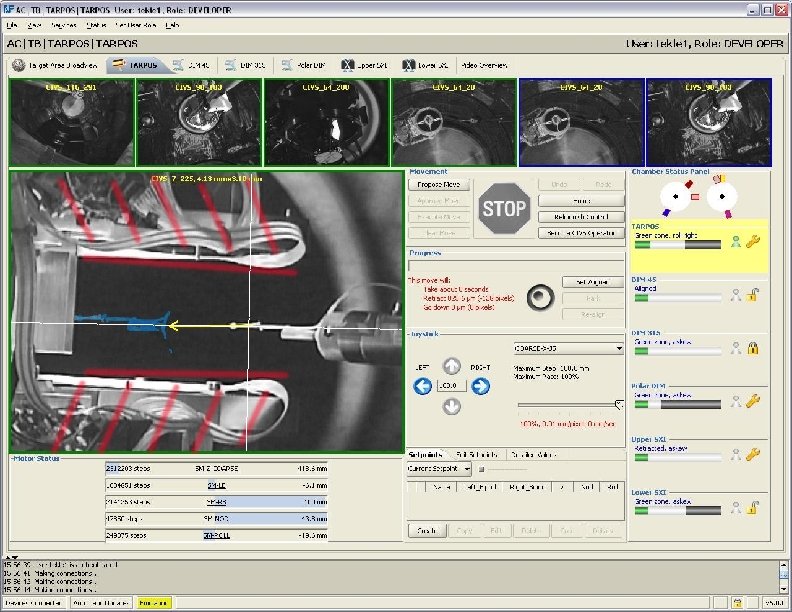Toggle the DIM 45 open padlock
792x612 pixels.
753,295
